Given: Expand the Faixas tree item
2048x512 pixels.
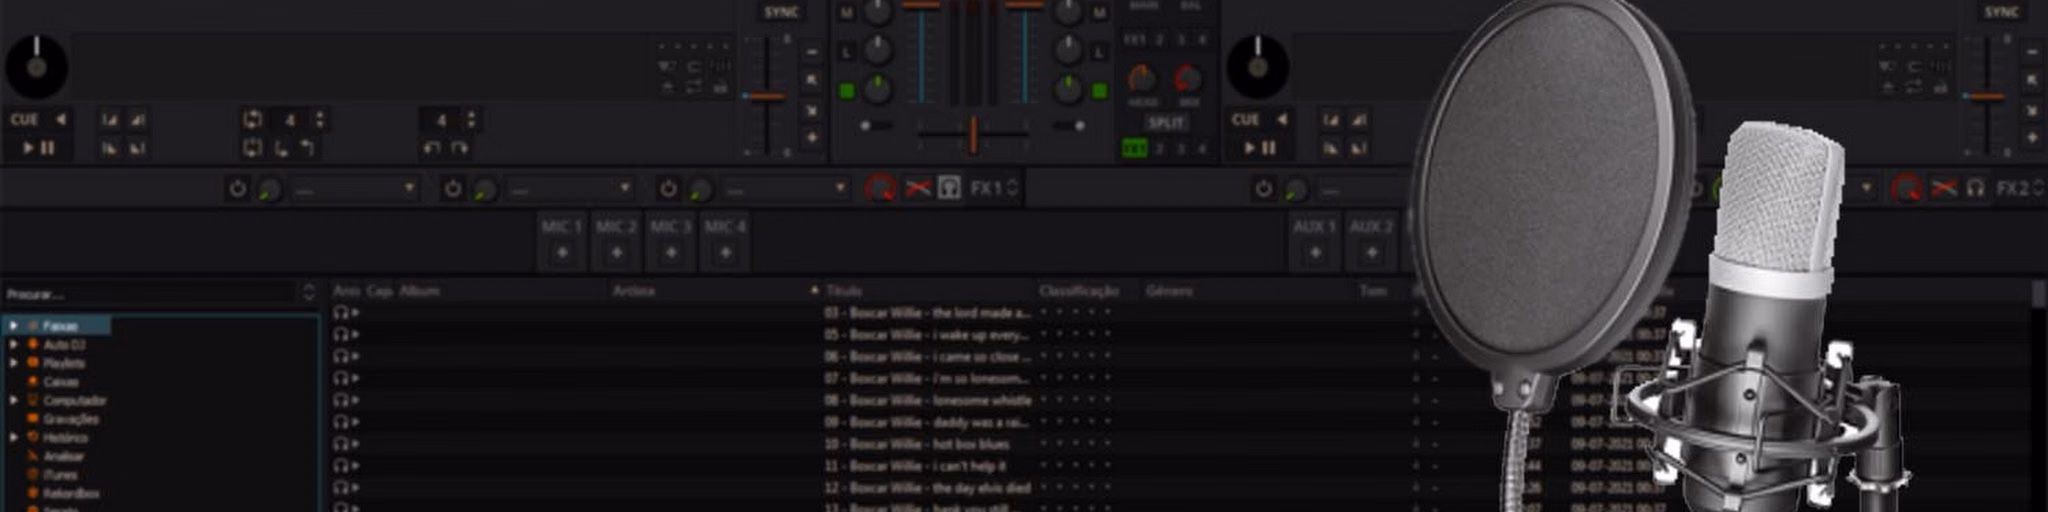Looking at the screenshot, I should tap(13, 326).
